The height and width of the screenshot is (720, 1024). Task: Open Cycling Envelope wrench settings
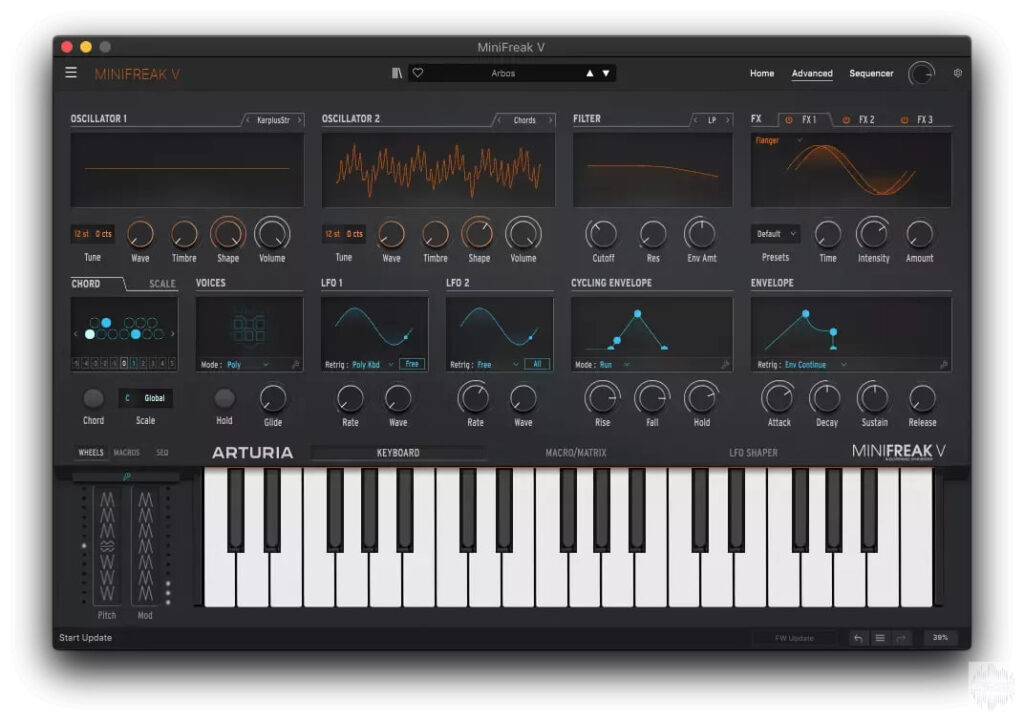pyautogui.click(x=725, y=365)
